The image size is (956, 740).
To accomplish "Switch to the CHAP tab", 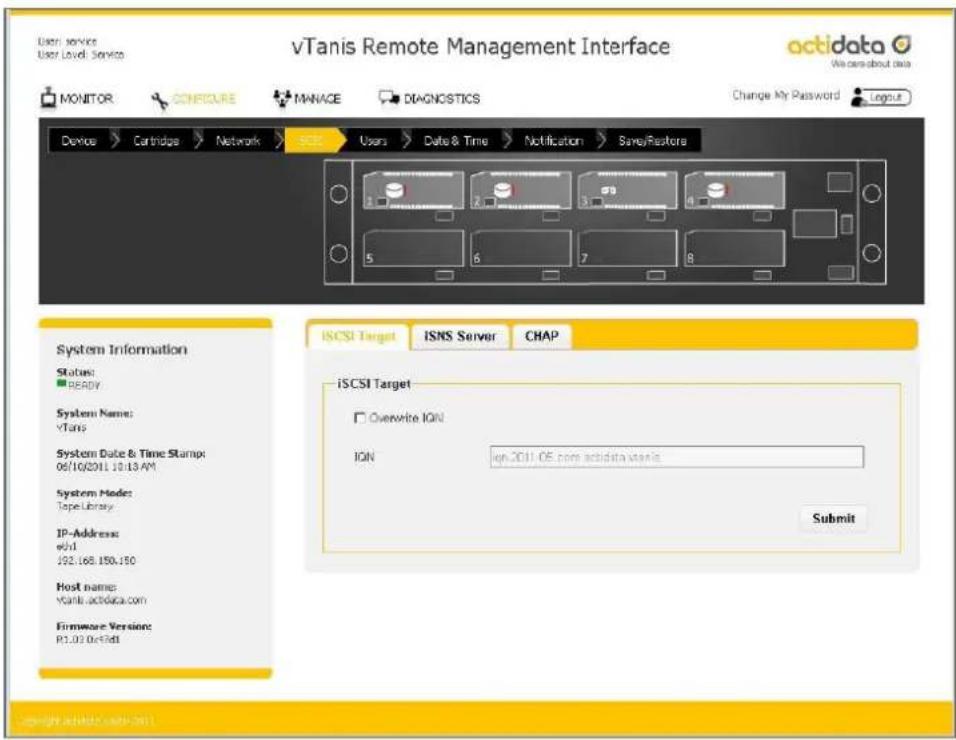I will (x=542, y=336).
